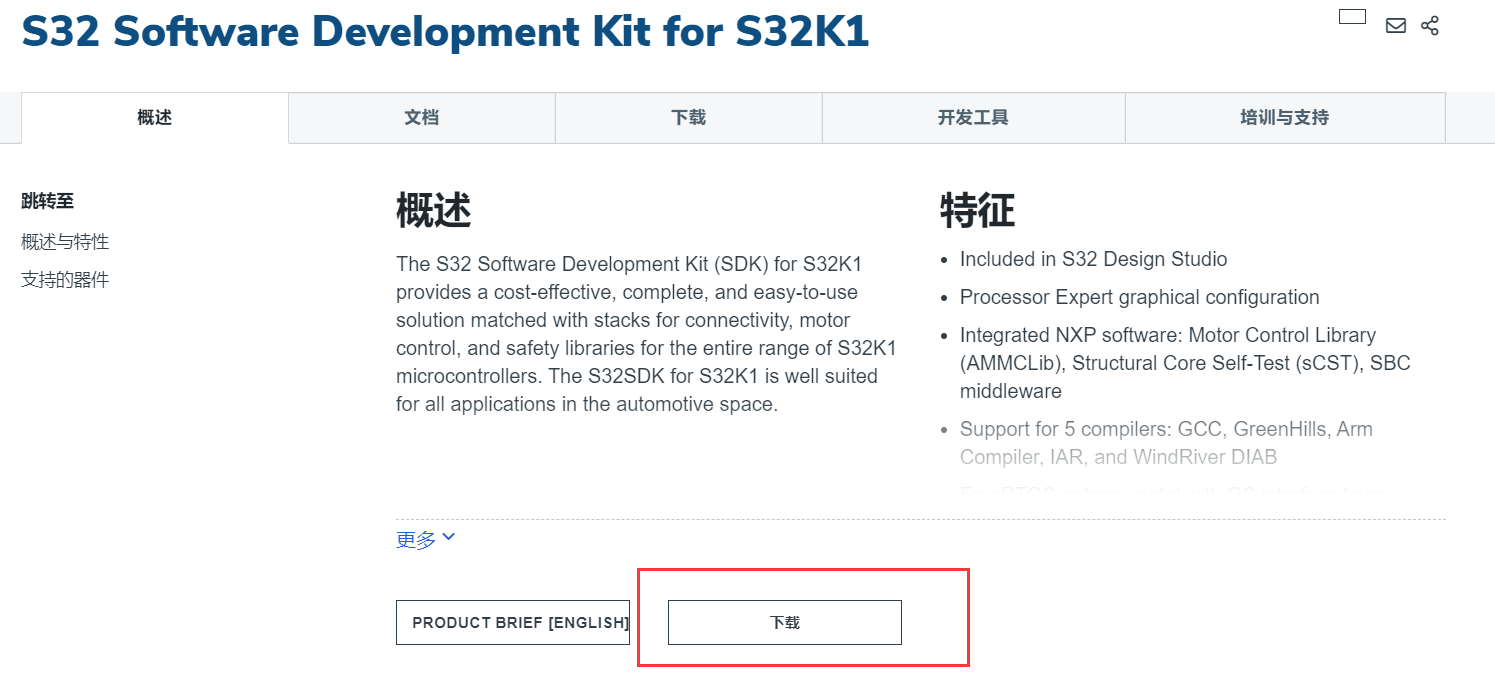This screenshot has height=679, width=1495.
Task: Open the email sharing envelope icon
Action: [1395, 25]
